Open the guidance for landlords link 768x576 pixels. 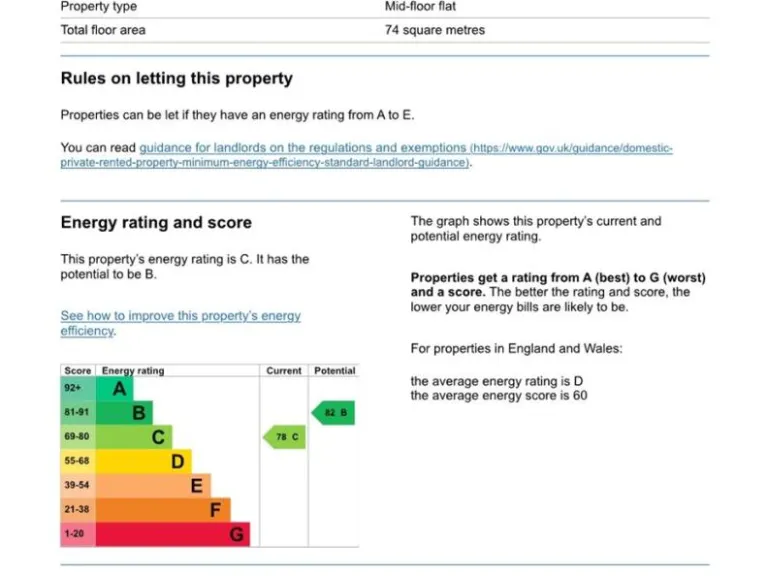[x=302, y=148]
